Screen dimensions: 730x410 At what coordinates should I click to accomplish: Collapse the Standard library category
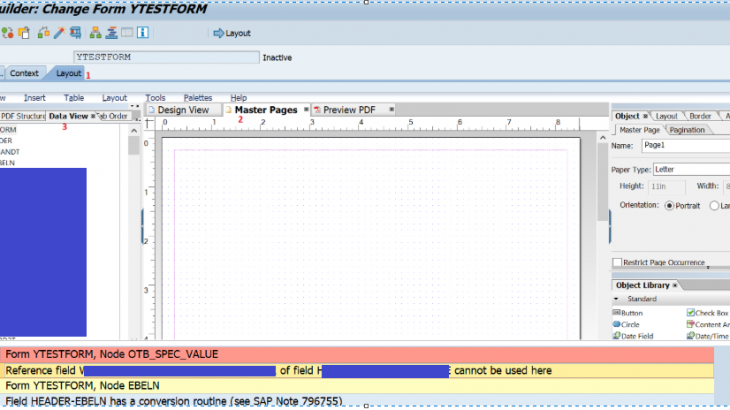coord(616,299)
